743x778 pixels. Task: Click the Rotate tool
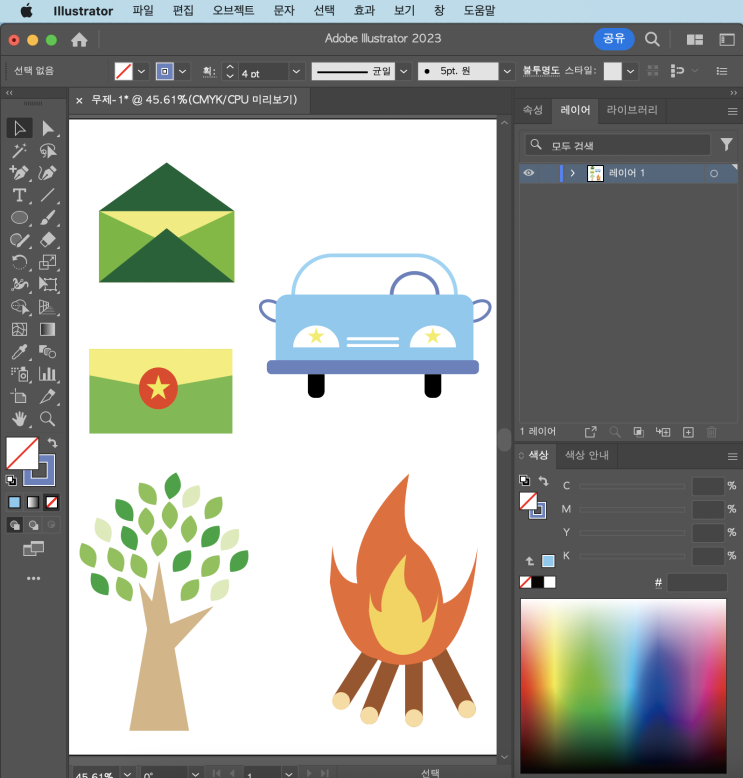[x=19, y=262]
